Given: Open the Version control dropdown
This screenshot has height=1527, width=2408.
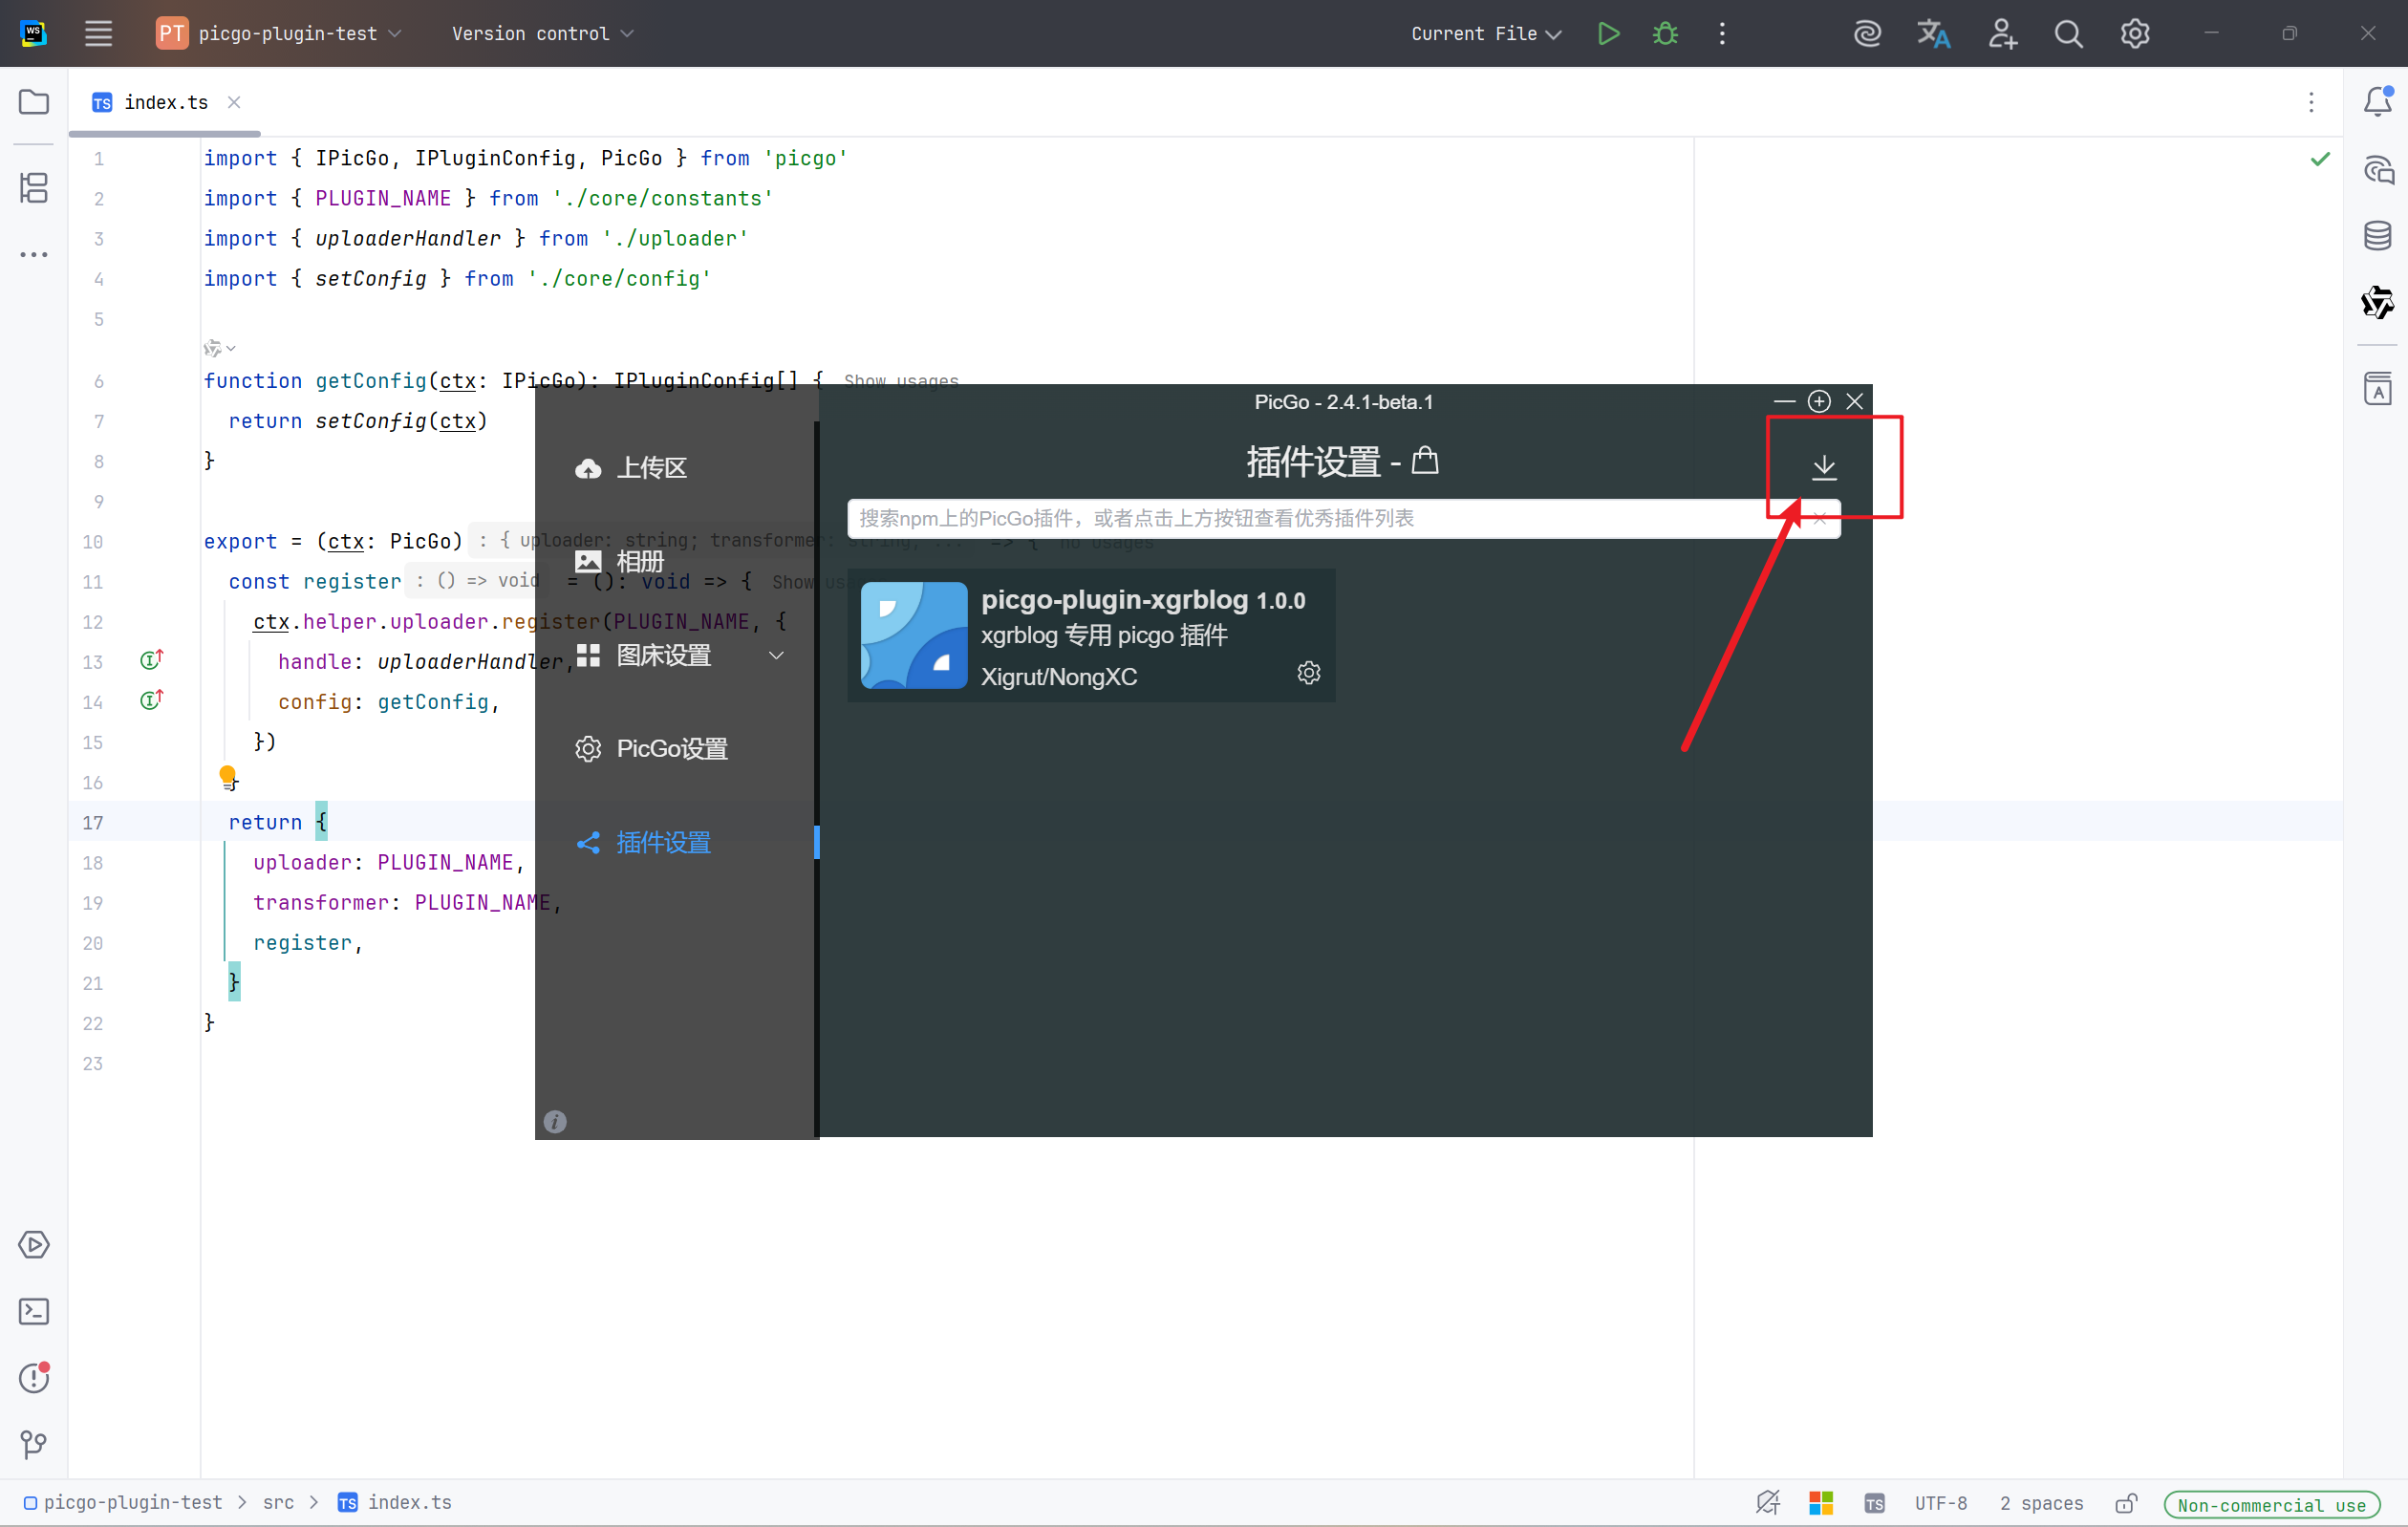Looking at the screenshot, I should pyautogui.click(x=542, y=33).
